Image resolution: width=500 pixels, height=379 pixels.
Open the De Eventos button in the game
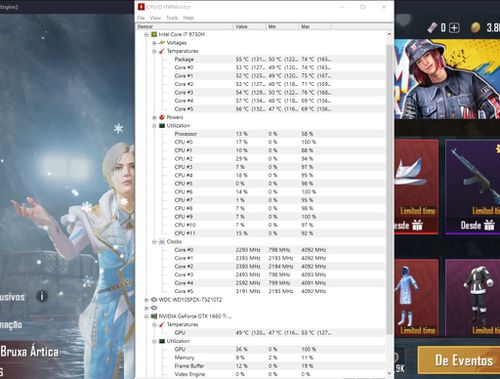459,360
